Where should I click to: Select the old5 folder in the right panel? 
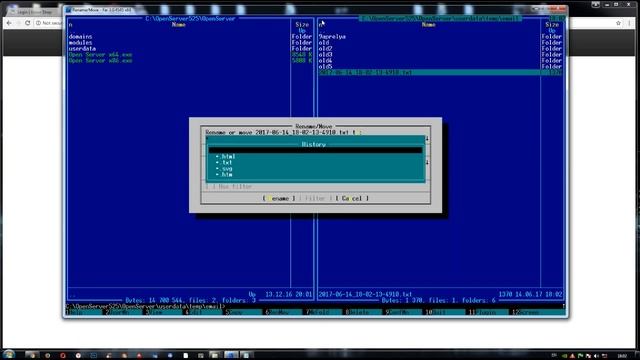coord(325,67)
